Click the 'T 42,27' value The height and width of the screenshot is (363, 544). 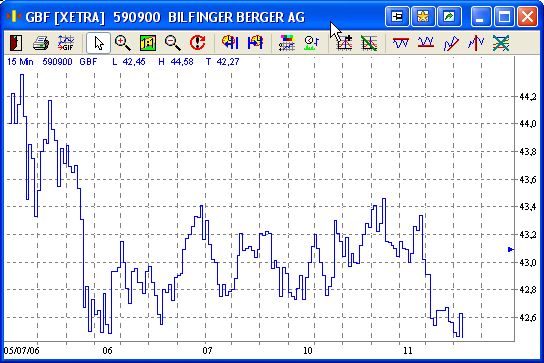[x=222, y=62]
